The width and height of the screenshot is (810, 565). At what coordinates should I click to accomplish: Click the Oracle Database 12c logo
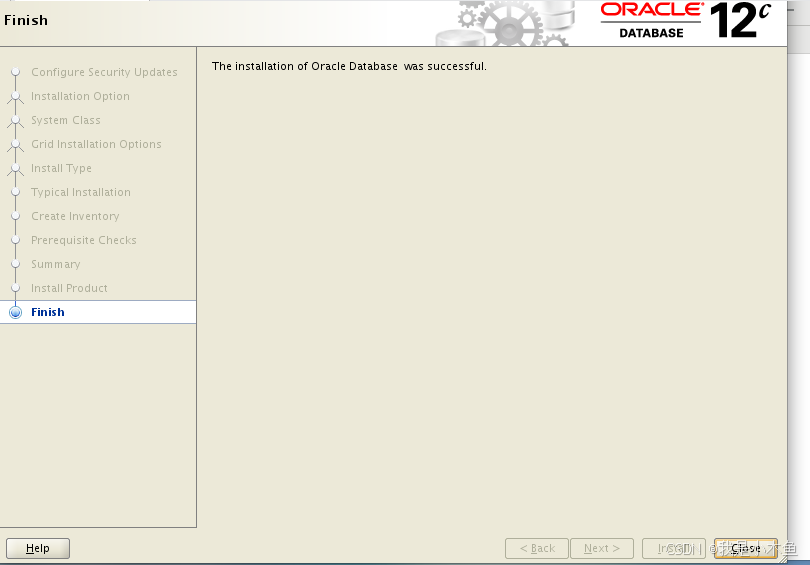(686, 21)
